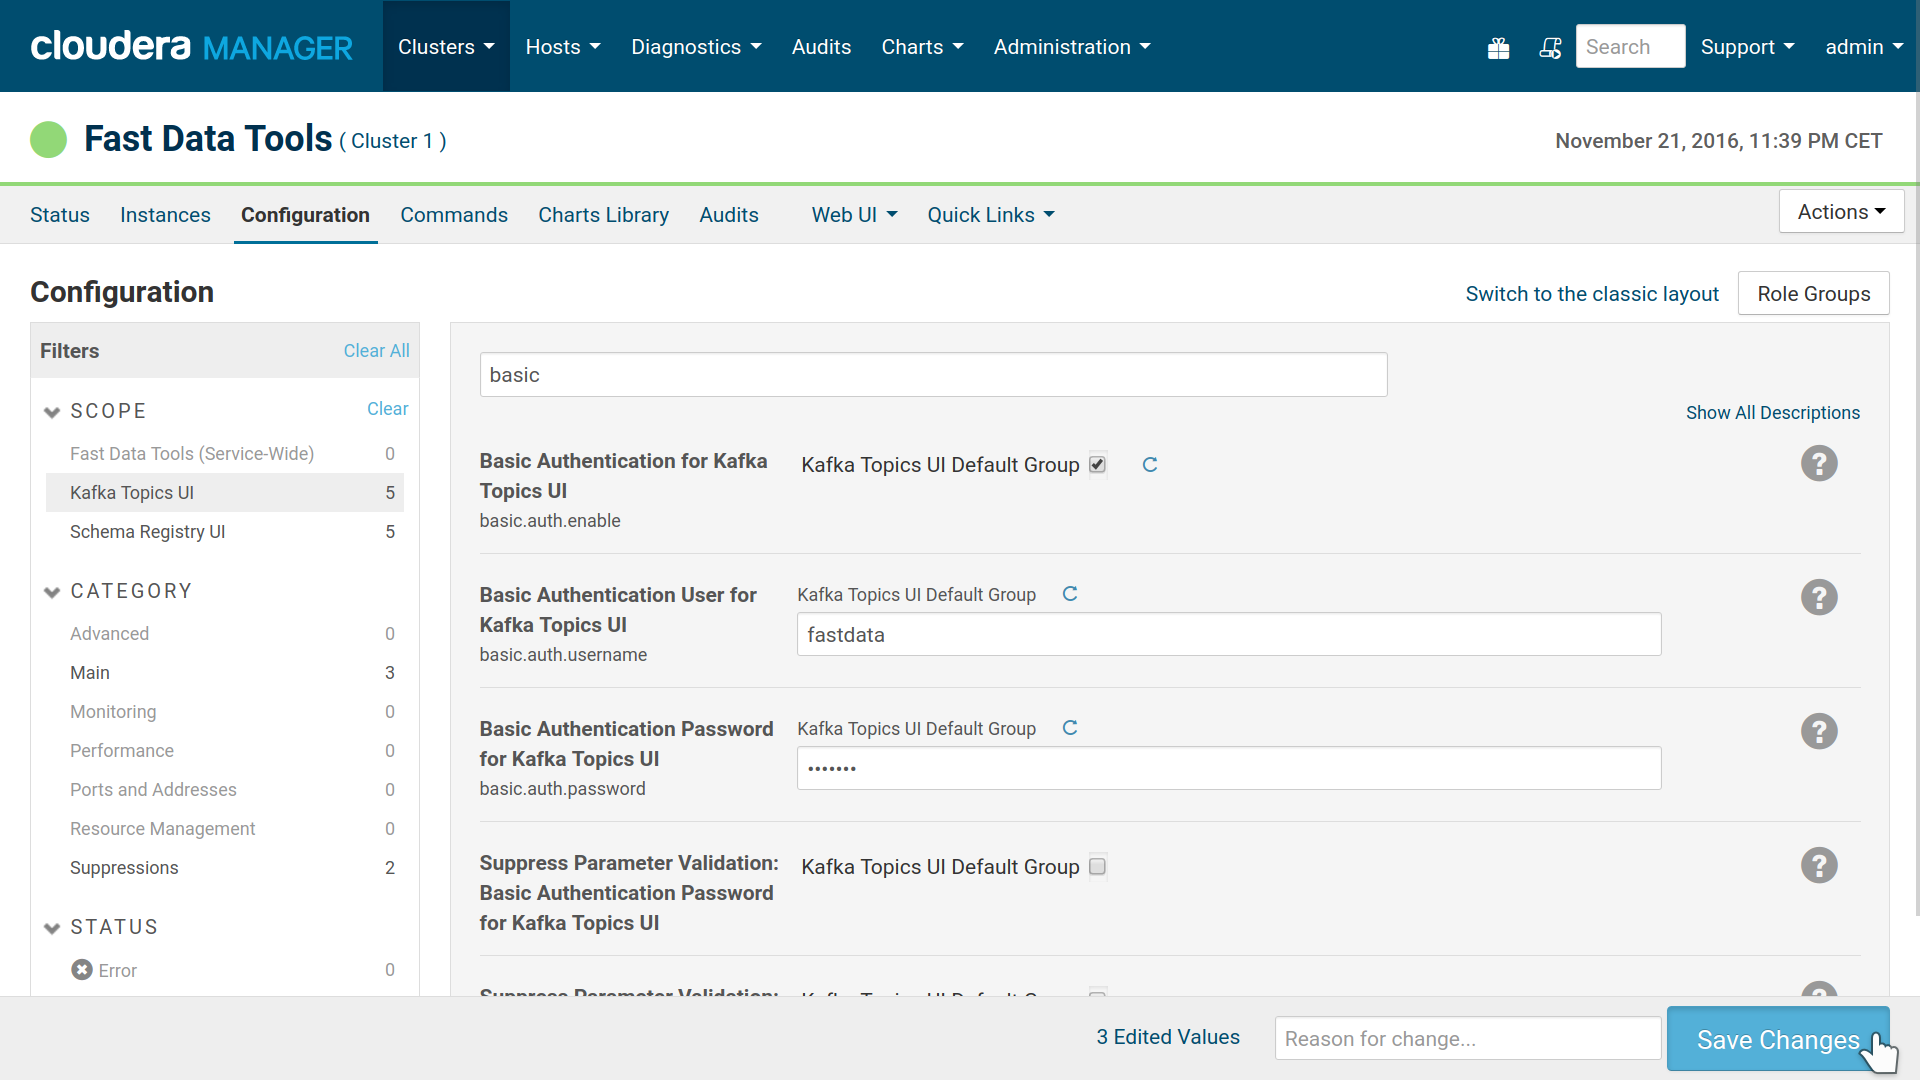1920x1080 pixels.
Task: Filter by Resource Management category
Action: coord(225,829)
